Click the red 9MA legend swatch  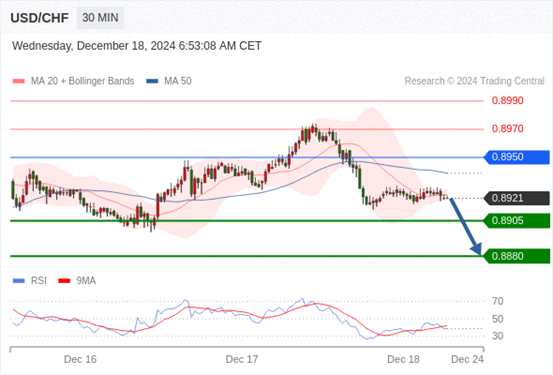(x=64, y=281)
